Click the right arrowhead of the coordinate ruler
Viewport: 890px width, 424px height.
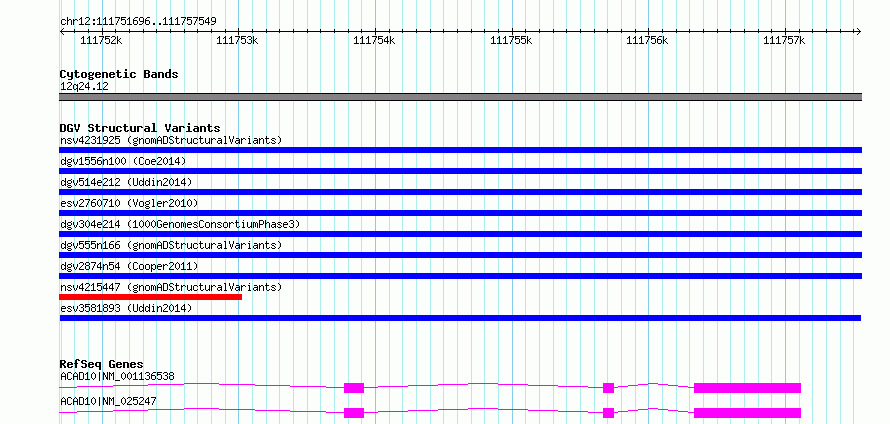(x=858, y=32)
